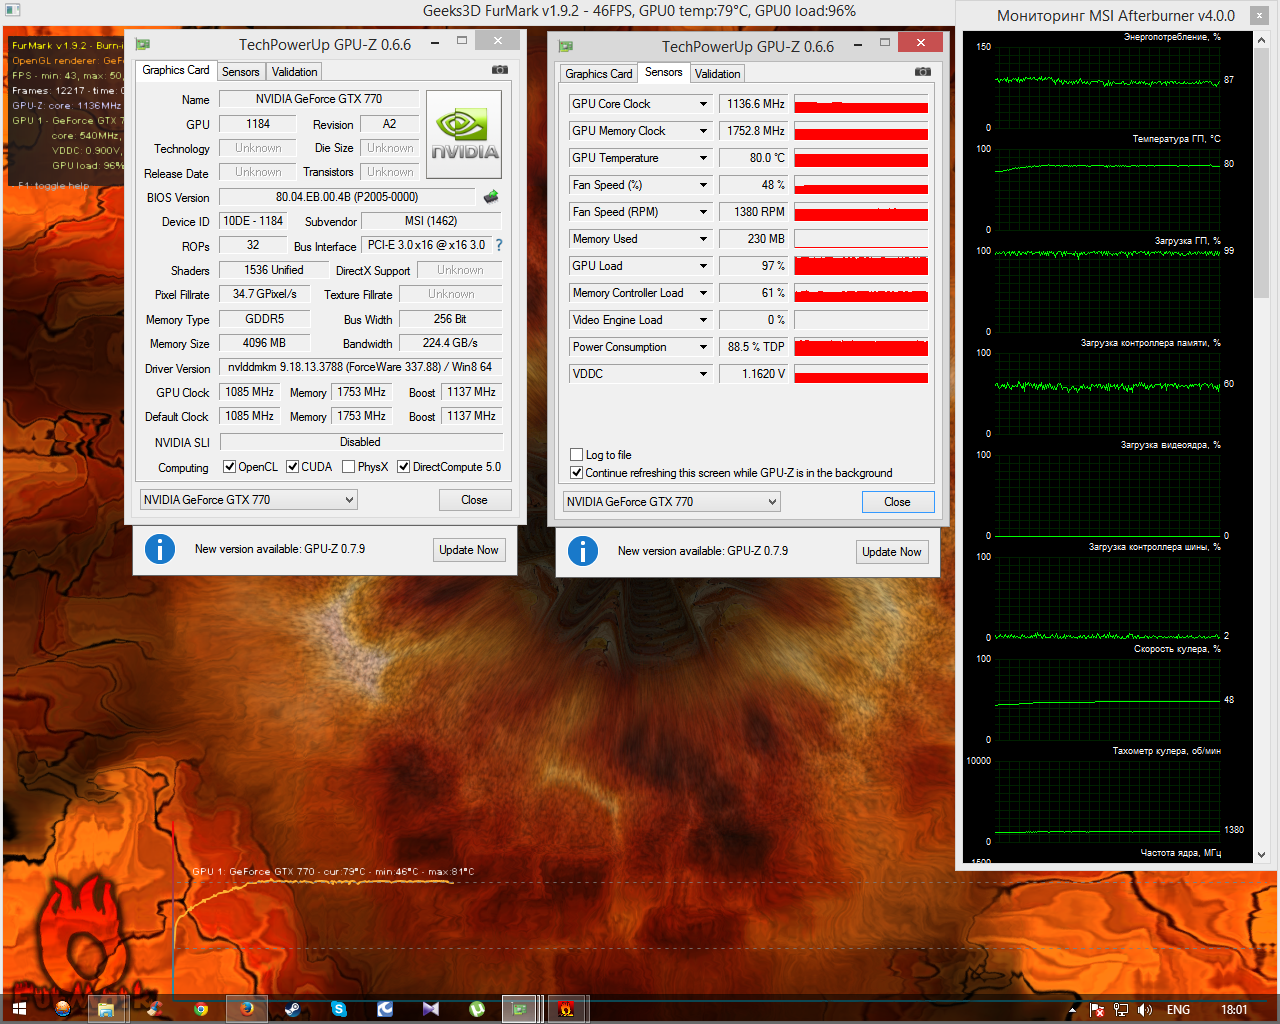The width and height of the screenshot is (1280, 1024).
Task: Open the GPU Temperature sensor dropdown
Action: tap(703, 158)
